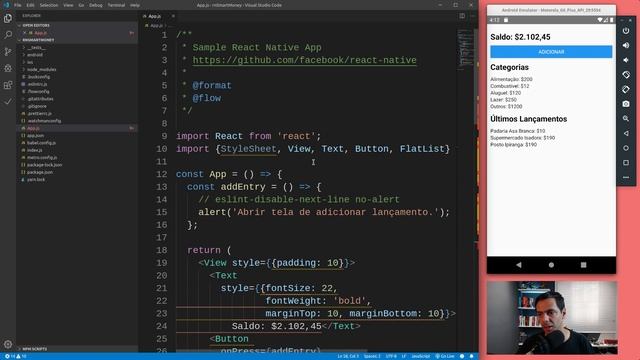Open babel.config.js in explorer
Viewport: 640px width, 360px height.
point(41,143)
